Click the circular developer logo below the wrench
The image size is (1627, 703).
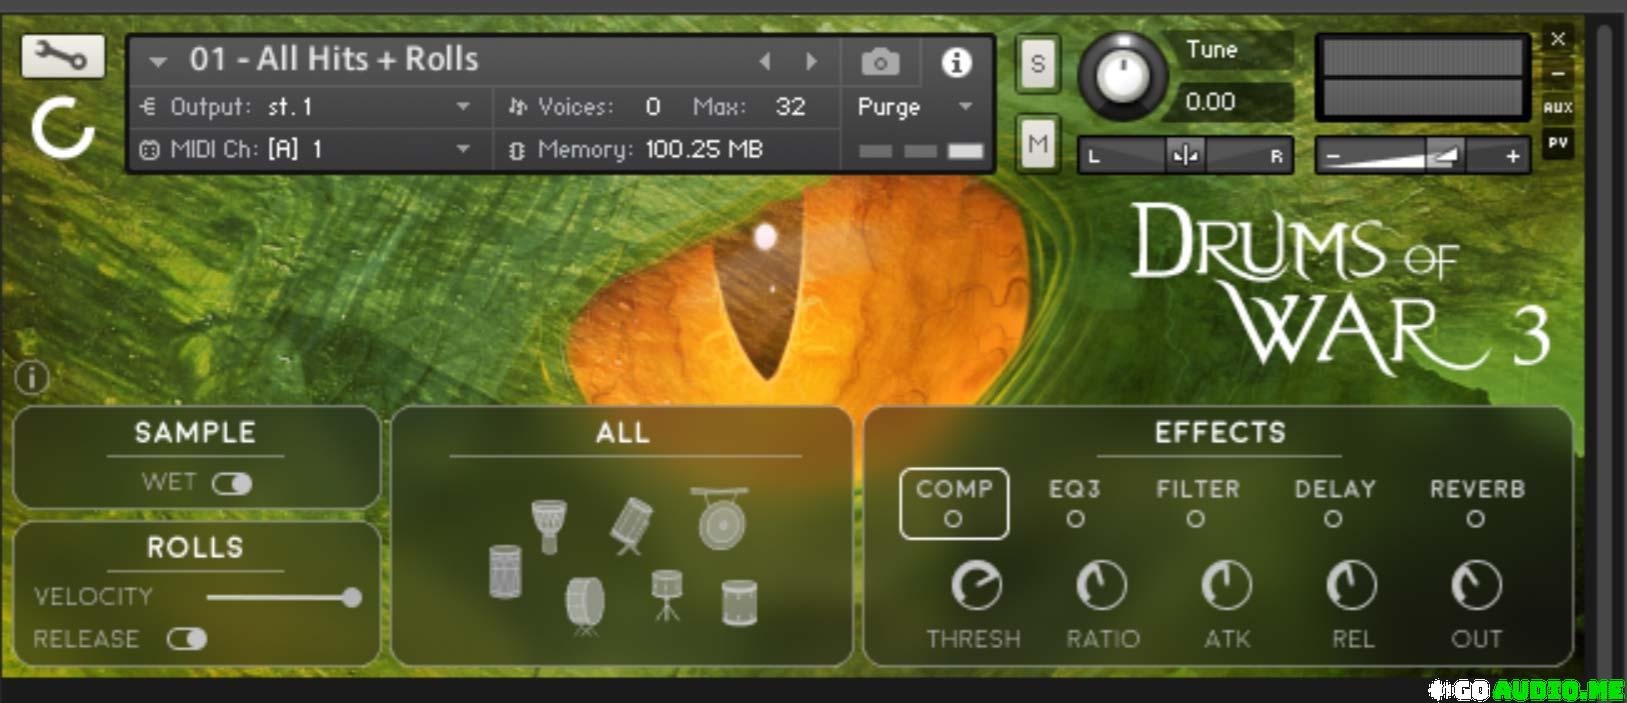coord(63,128)
